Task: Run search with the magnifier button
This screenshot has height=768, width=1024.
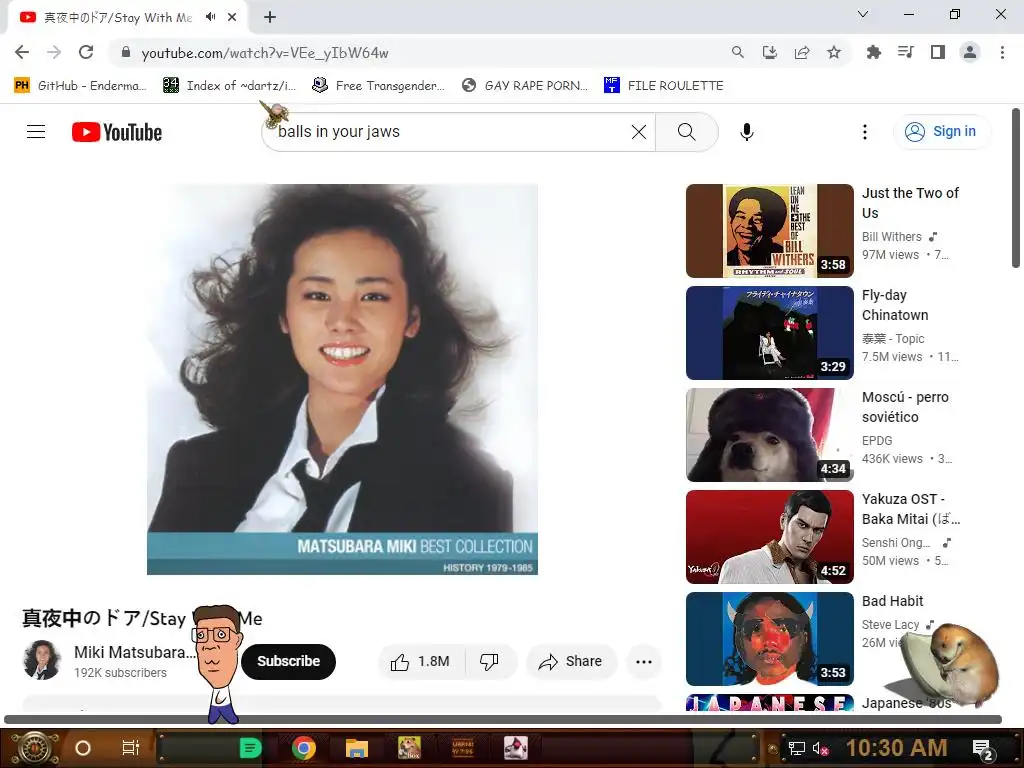Action: coord(686,132)
